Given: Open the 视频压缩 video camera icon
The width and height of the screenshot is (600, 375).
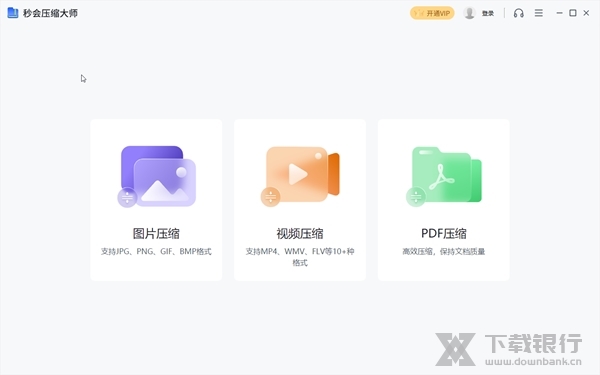Looking at the screenshot, I should click(x=300, y=176).
